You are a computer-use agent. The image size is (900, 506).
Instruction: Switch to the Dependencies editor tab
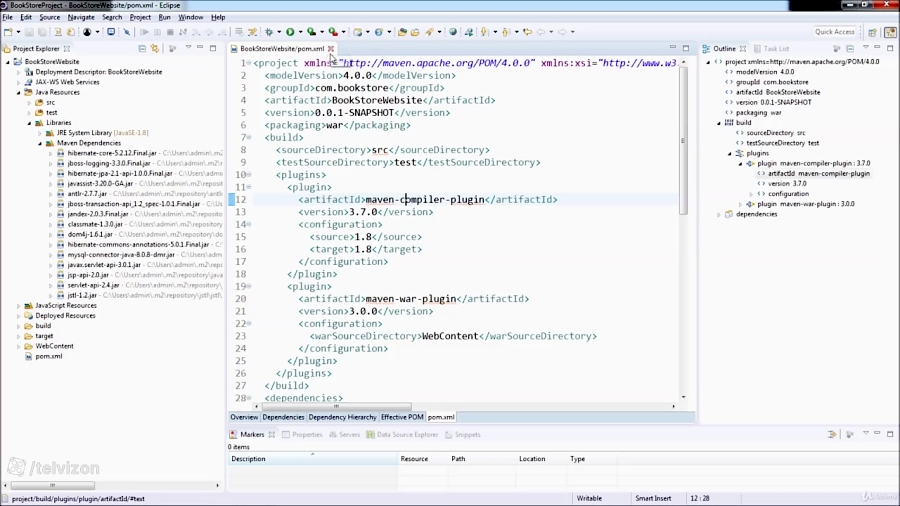point(283,417)
